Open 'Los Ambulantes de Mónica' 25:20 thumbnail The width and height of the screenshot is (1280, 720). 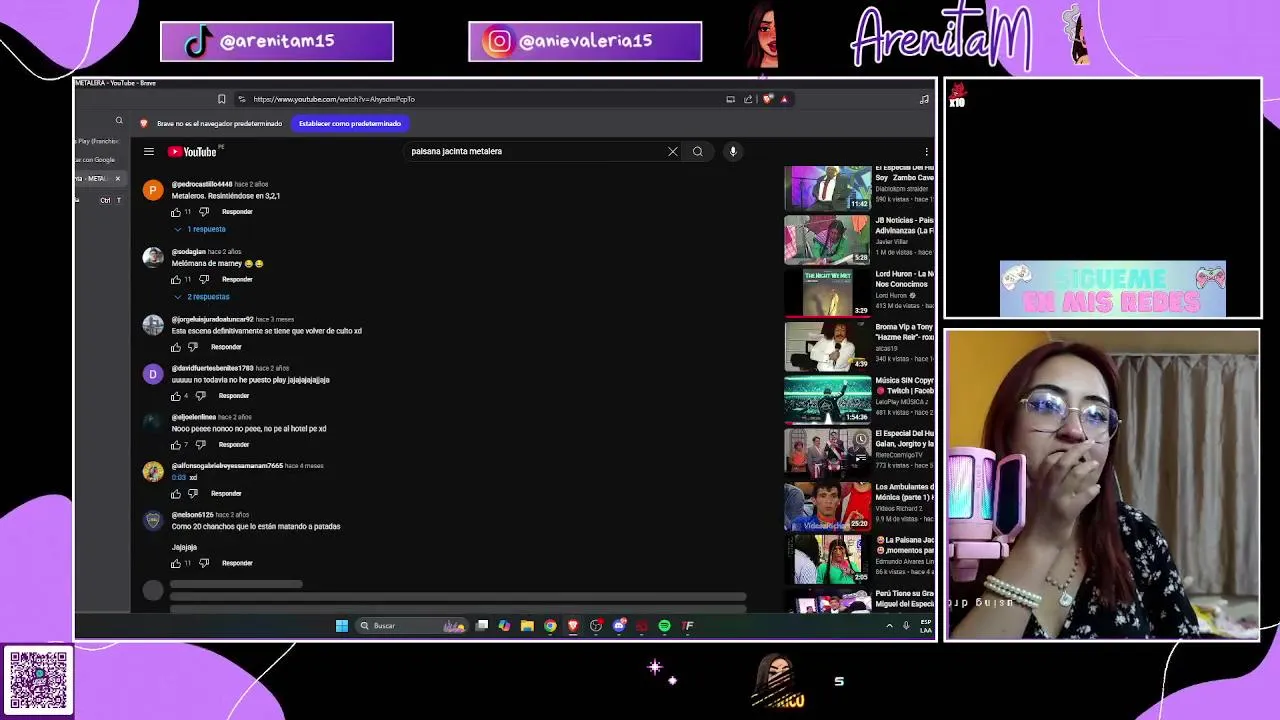(x=828, y=505)
